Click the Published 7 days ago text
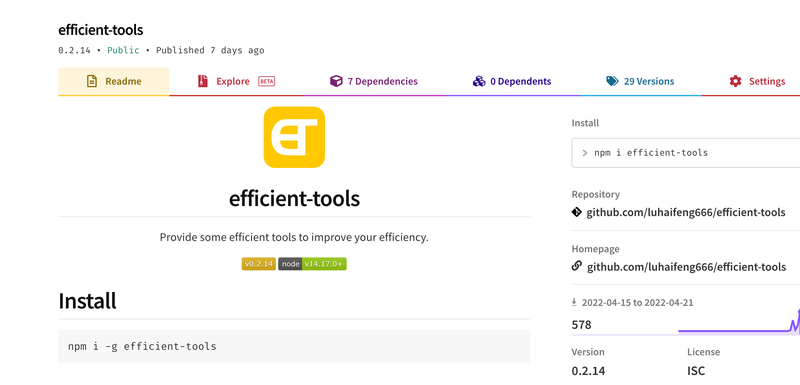 coord(210,50)
